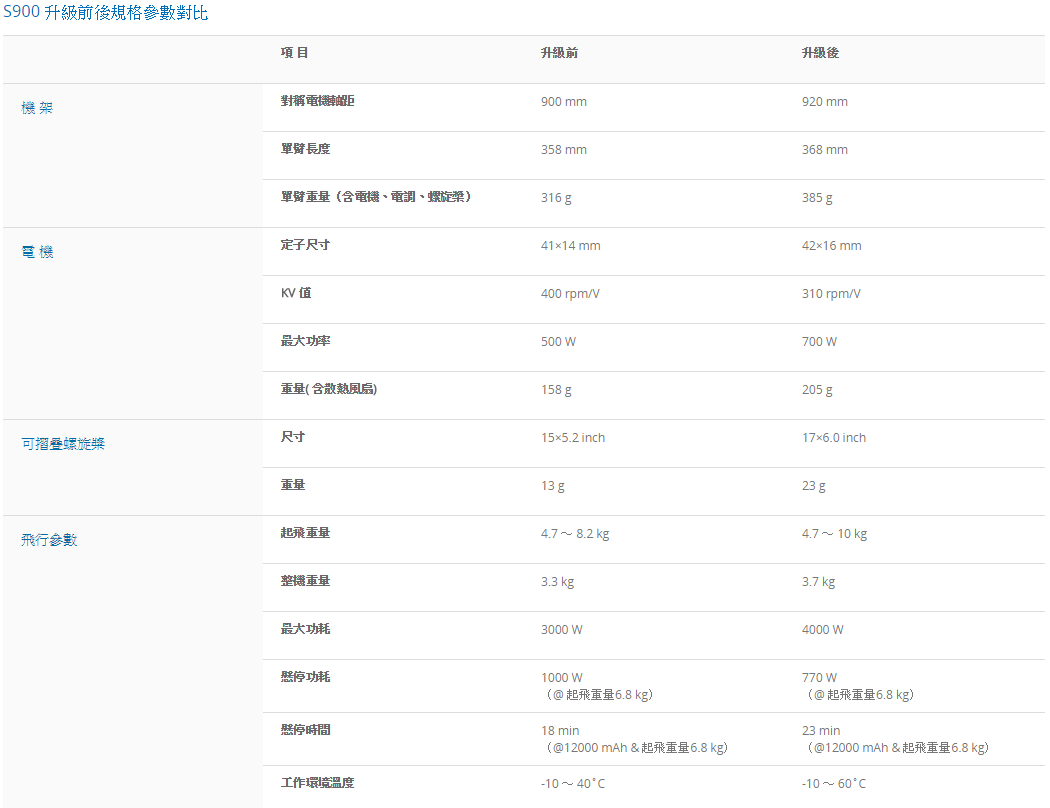Screen dimensions: 1050x808
Task: Click the '17×6.0 inch' value
Action: [x=834, y=438]
